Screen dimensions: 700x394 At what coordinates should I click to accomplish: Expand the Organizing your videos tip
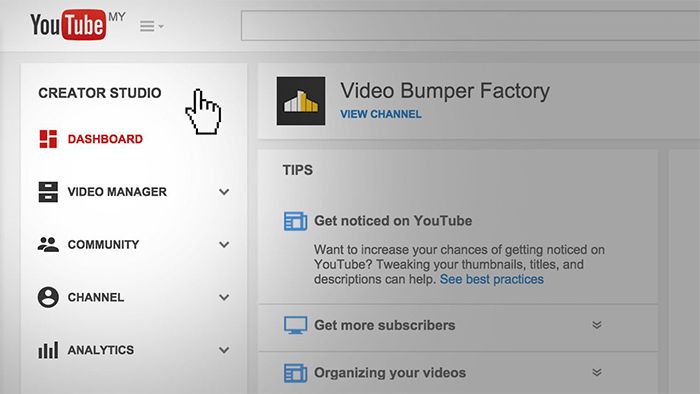(x=597, y=372)
